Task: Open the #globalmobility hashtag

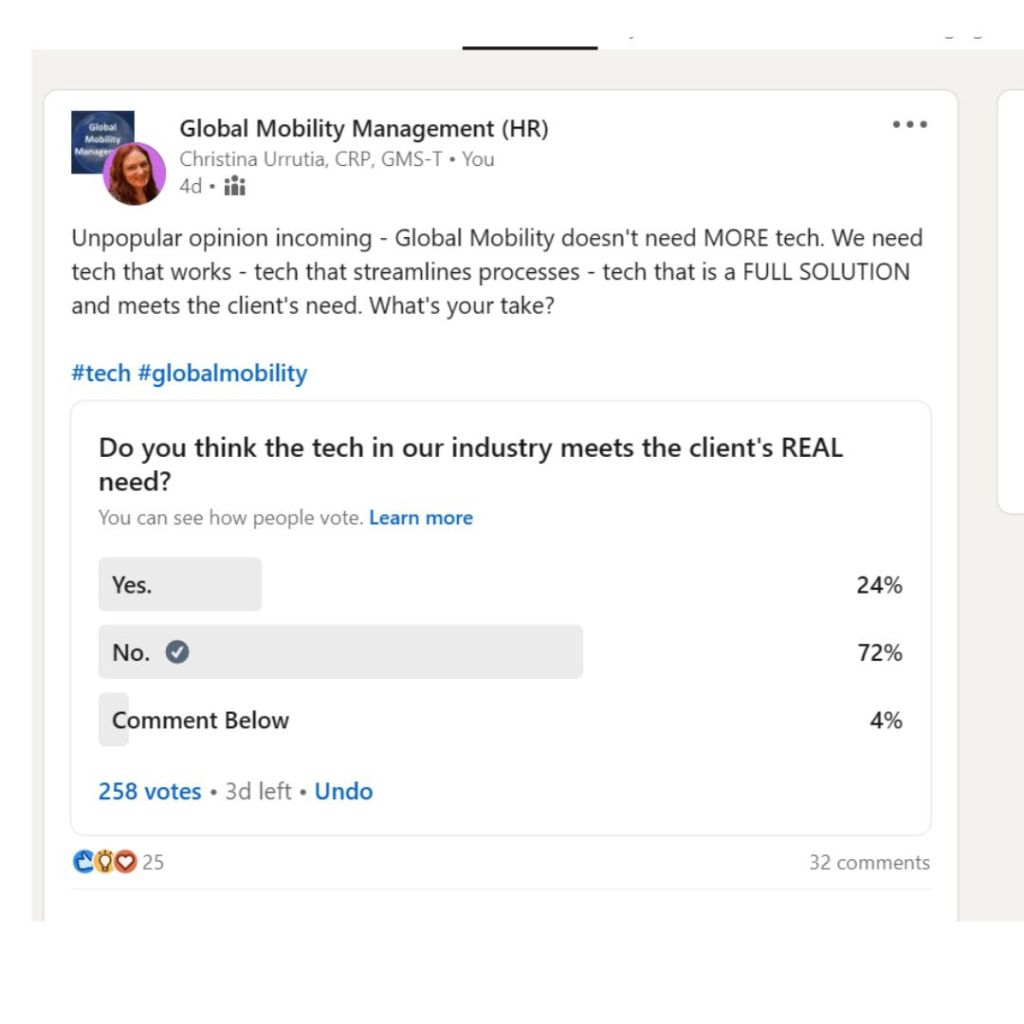Action: 222,373
